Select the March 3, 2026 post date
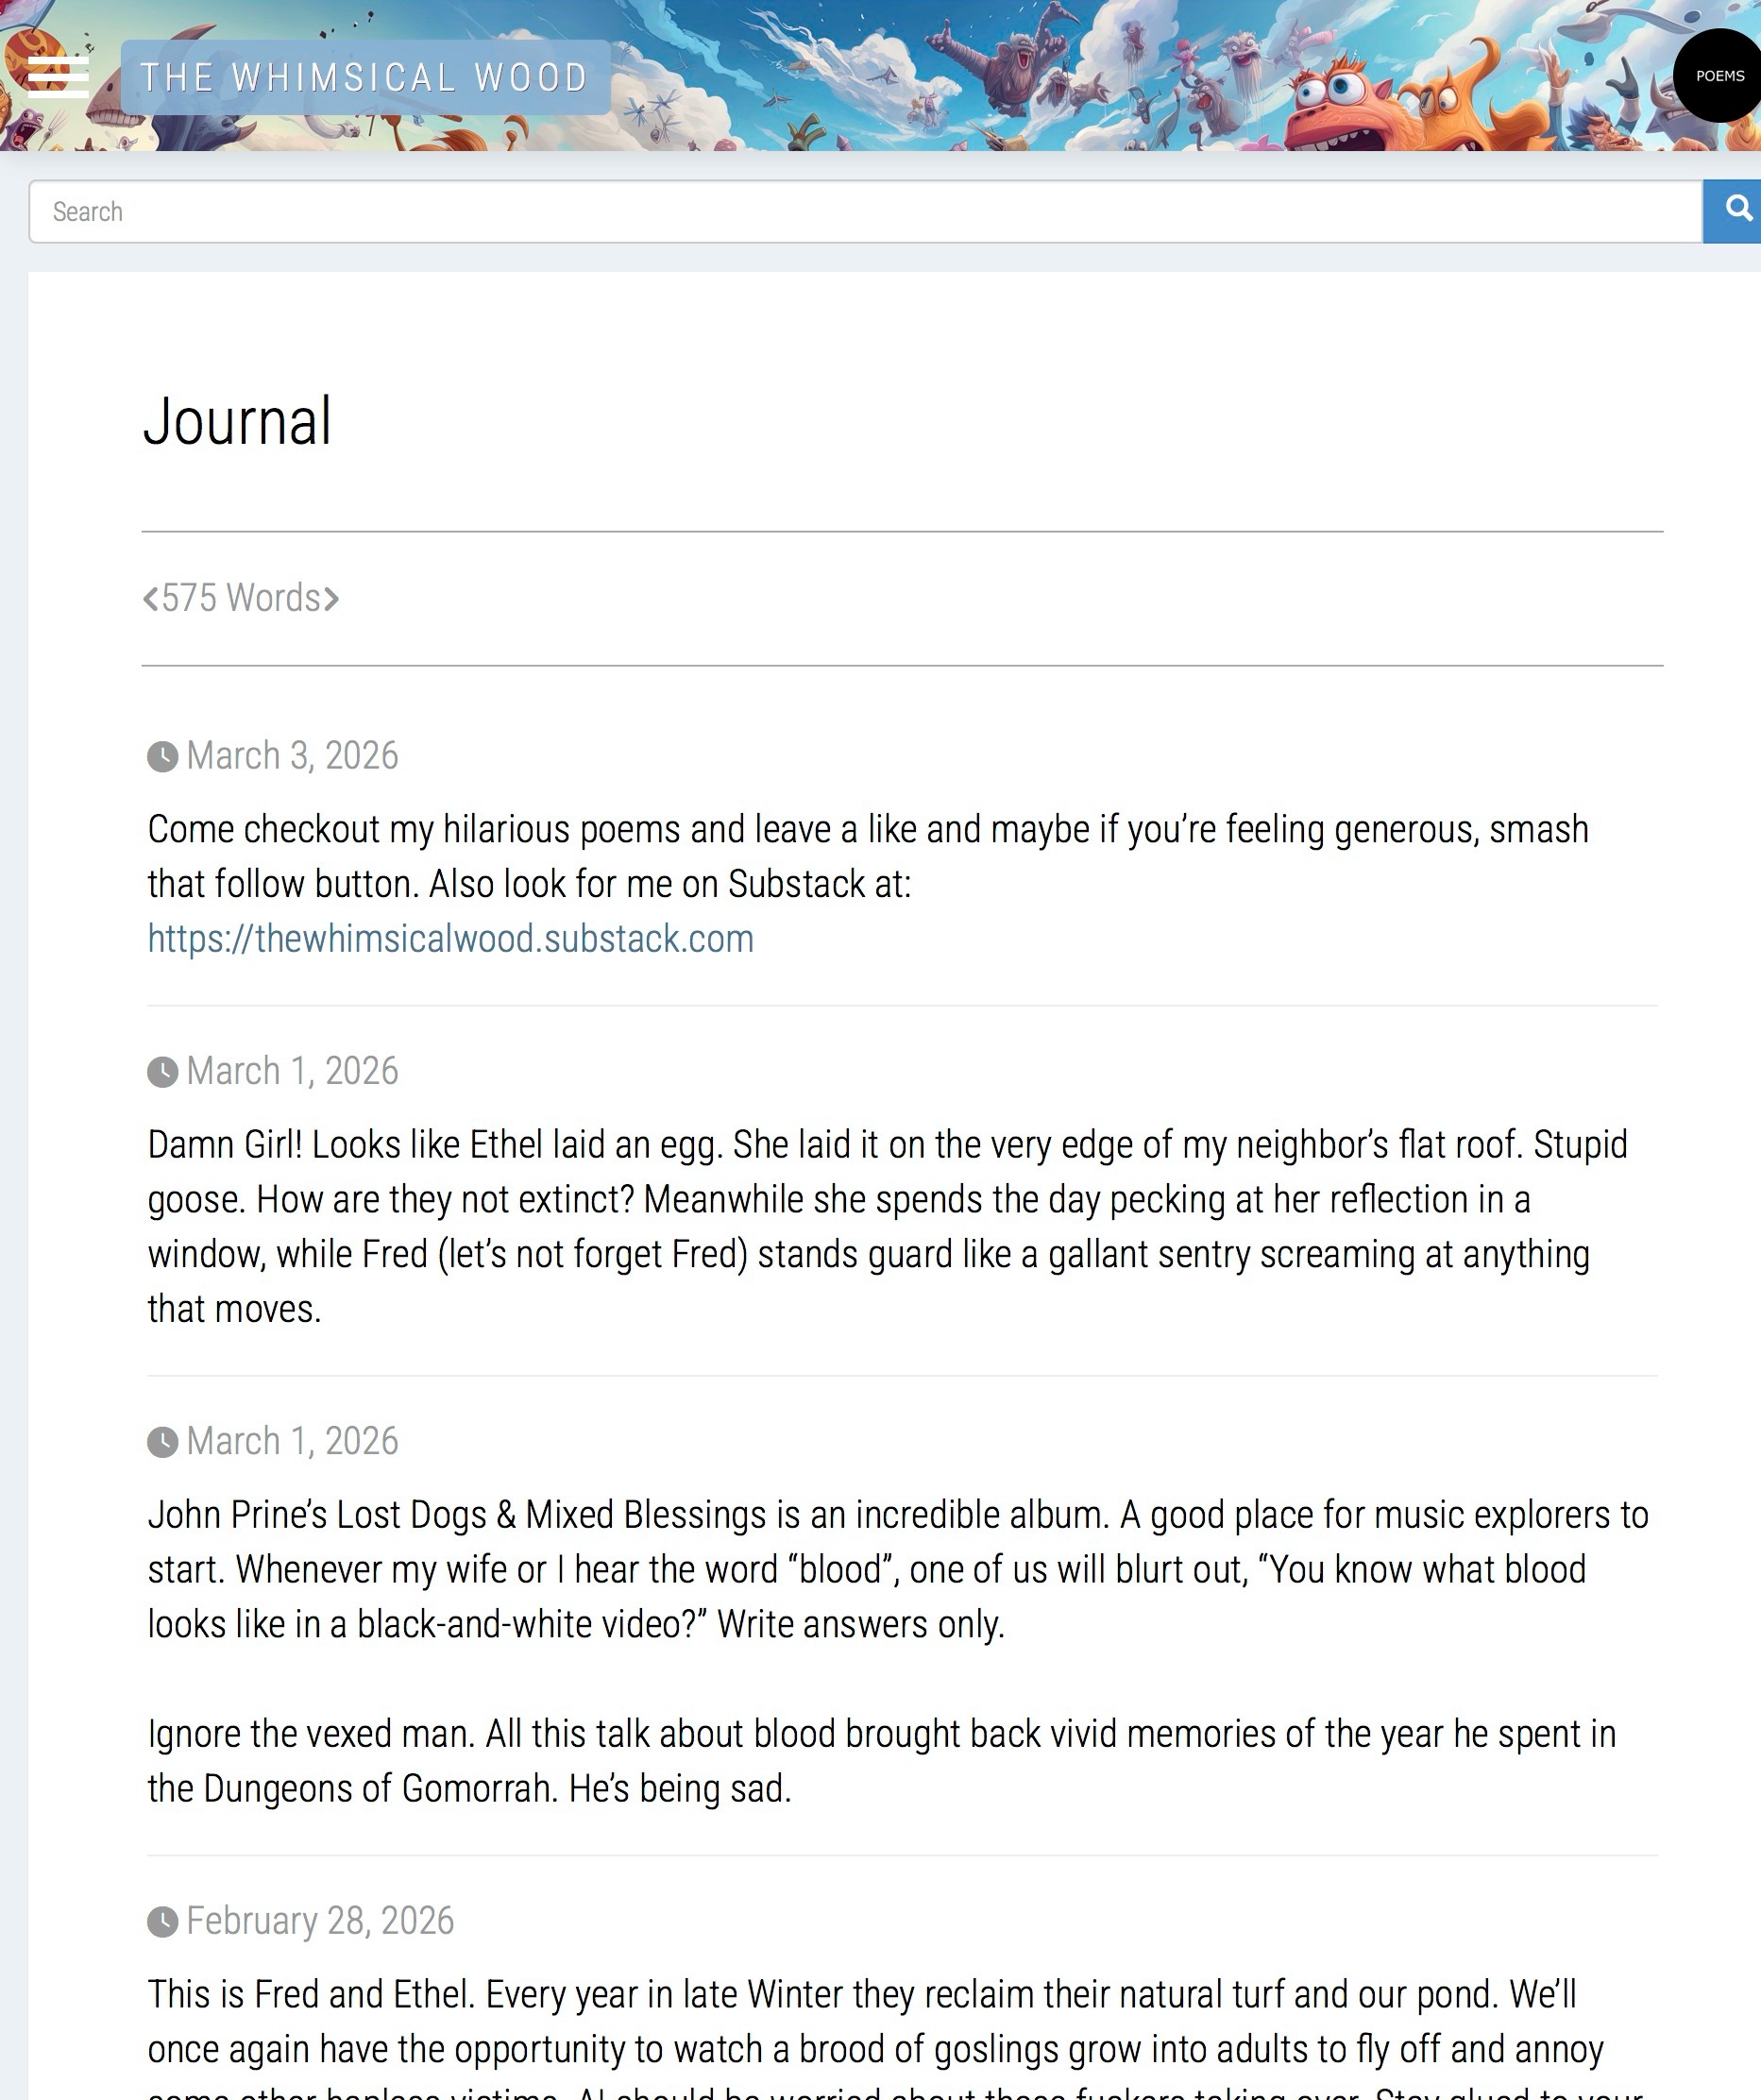 tap(292, 756)
